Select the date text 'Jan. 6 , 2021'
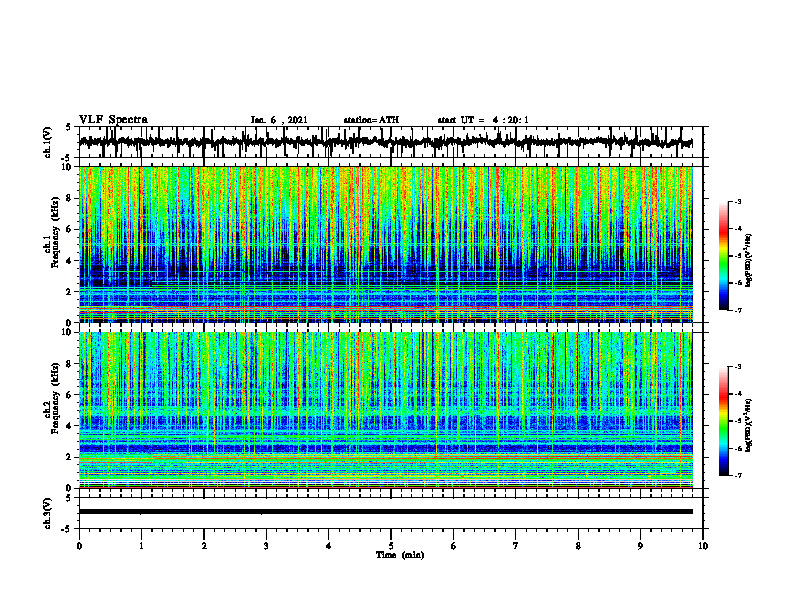This screenshot has width=792, height=612. click(279, 120)
